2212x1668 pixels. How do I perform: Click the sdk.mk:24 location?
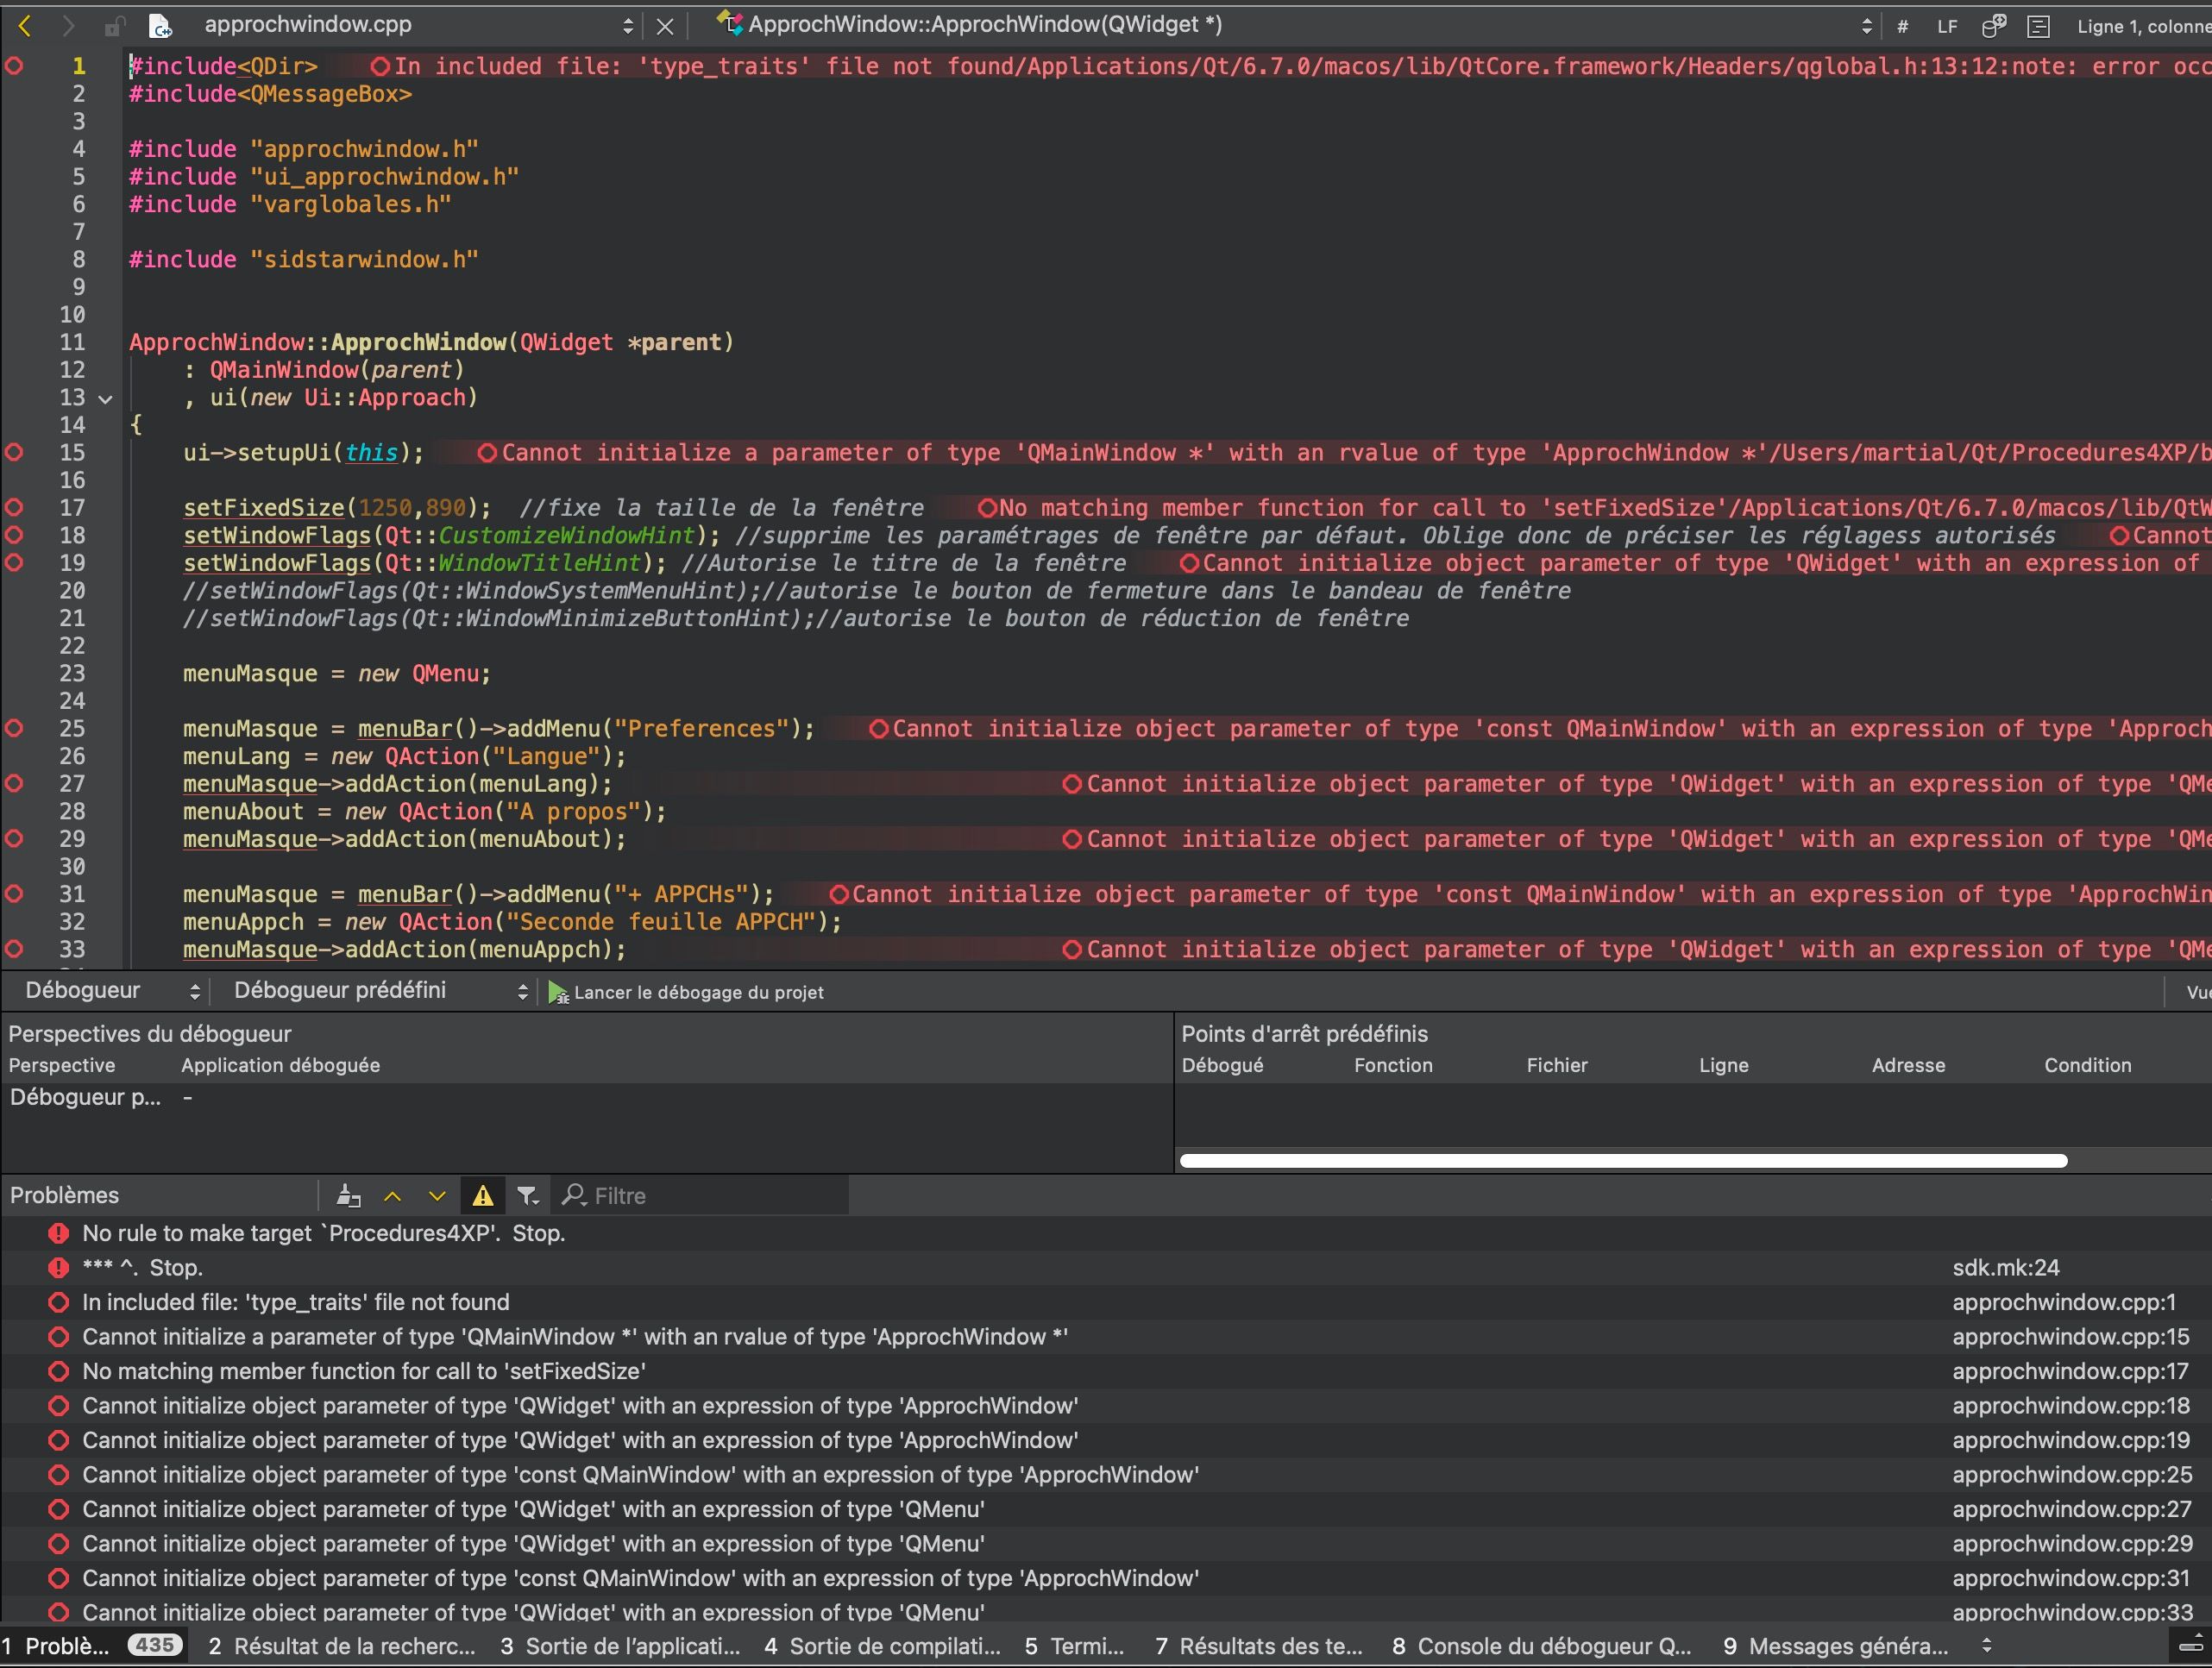click(2005, 1267)
